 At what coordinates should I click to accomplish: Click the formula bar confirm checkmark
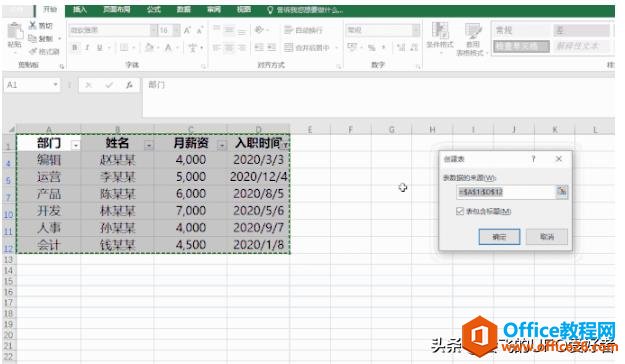point(109,85)
